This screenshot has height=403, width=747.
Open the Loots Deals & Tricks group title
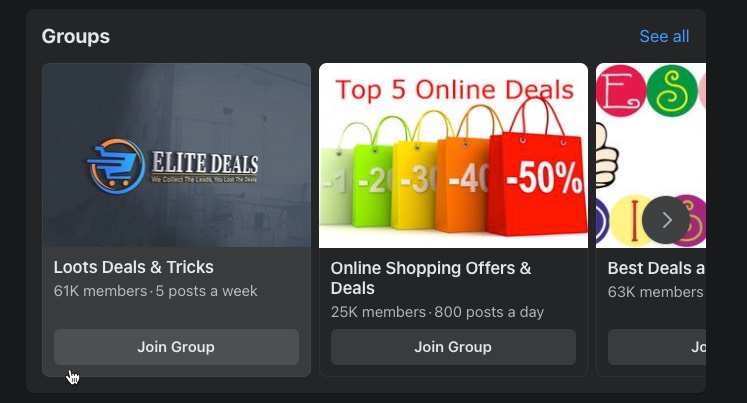click(133, 267)
